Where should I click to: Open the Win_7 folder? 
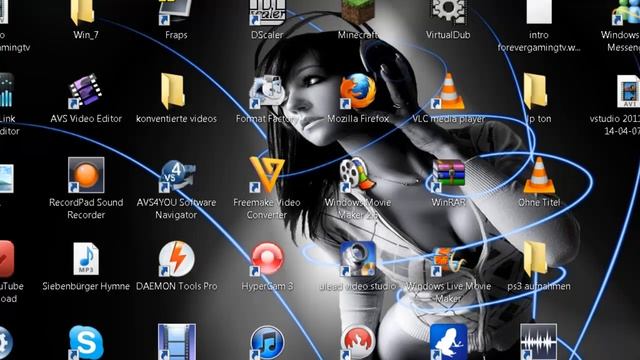[83, 12]
